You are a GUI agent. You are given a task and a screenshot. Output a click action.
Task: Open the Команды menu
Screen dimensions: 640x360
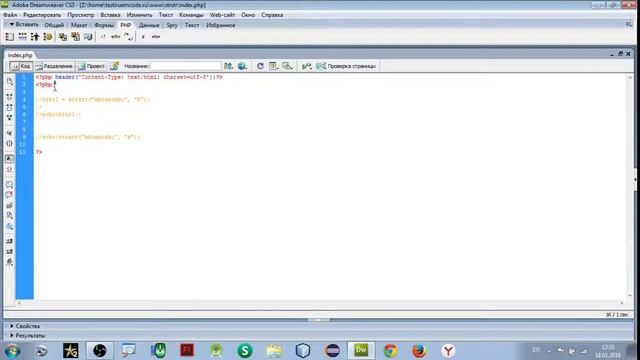click(x=191, y=15)
